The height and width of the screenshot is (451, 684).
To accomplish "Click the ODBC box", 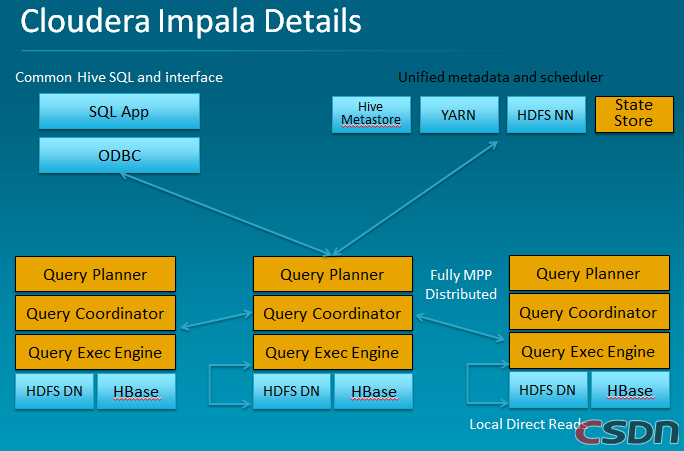I will click(x=119, y=156).
